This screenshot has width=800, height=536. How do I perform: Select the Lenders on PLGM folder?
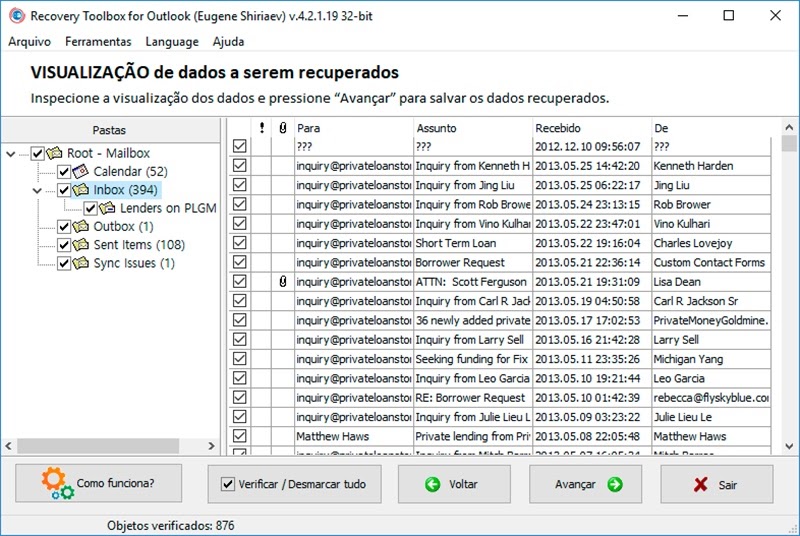click(168, 208)
